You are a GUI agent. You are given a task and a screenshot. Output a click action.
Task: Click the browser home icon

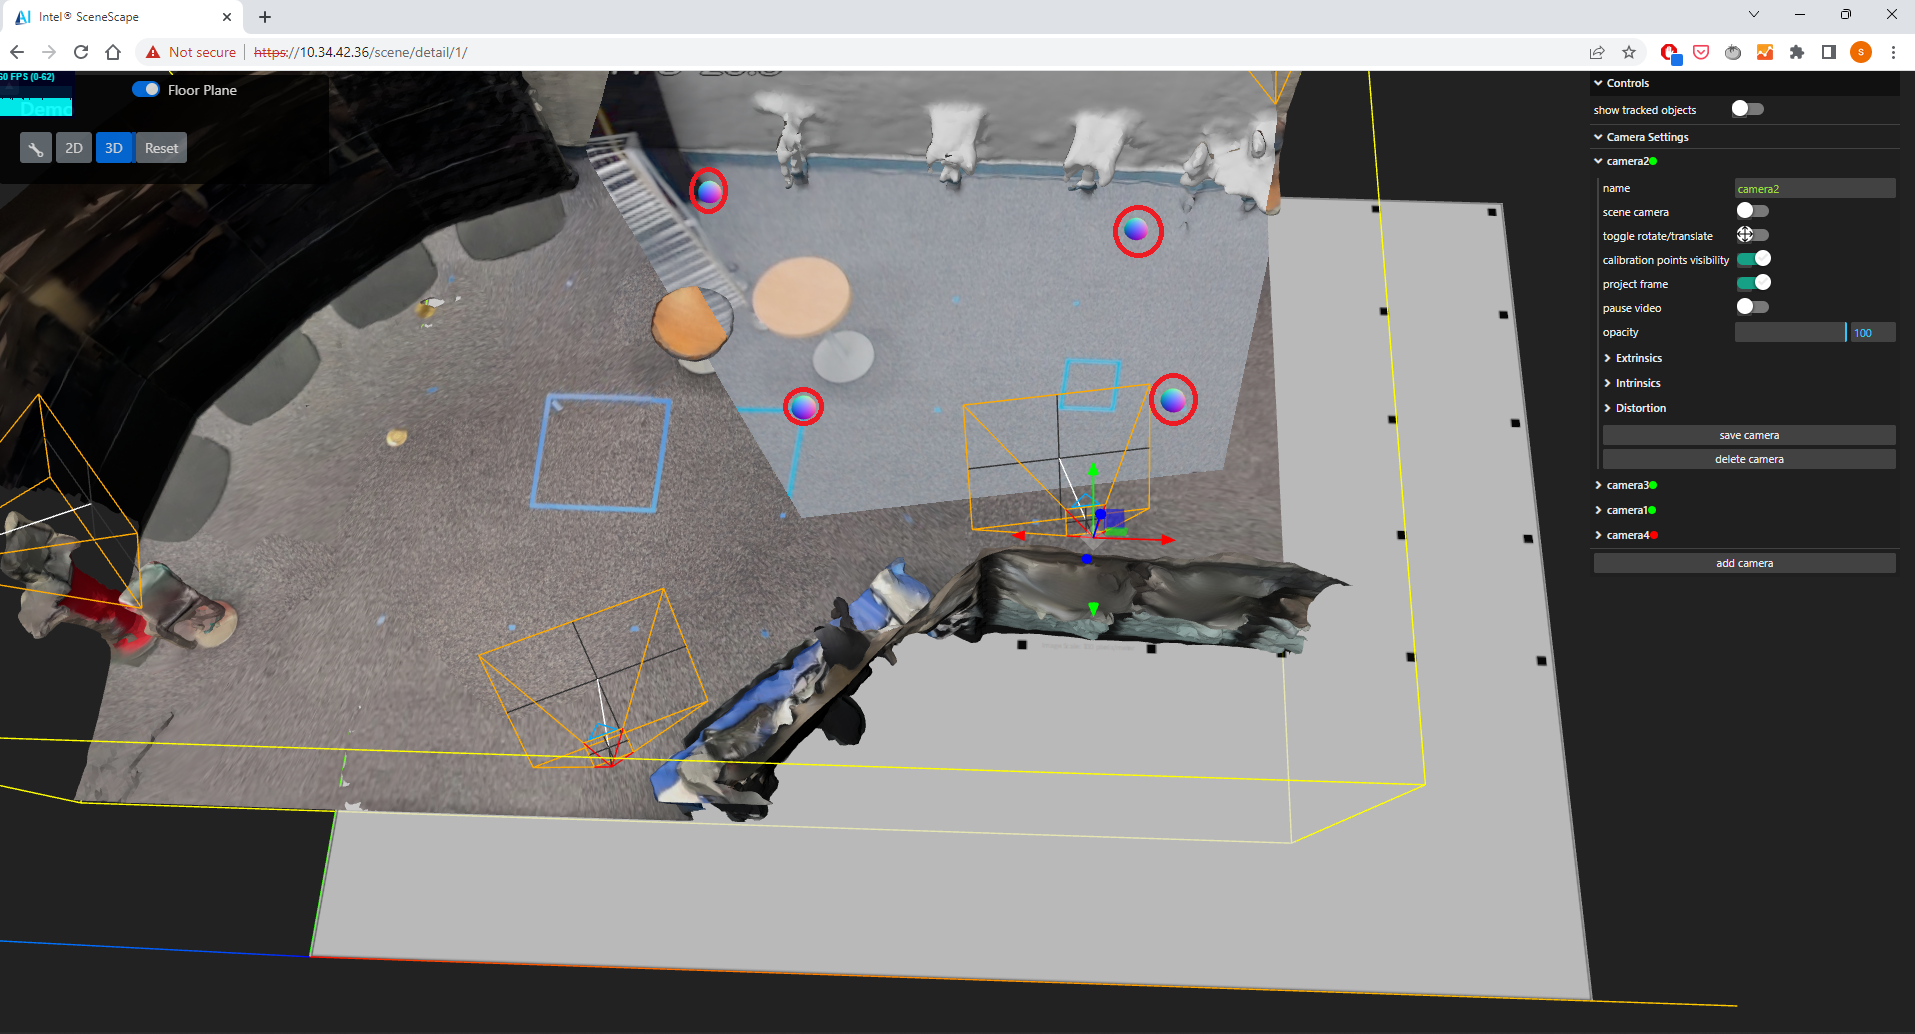[113, 52]
